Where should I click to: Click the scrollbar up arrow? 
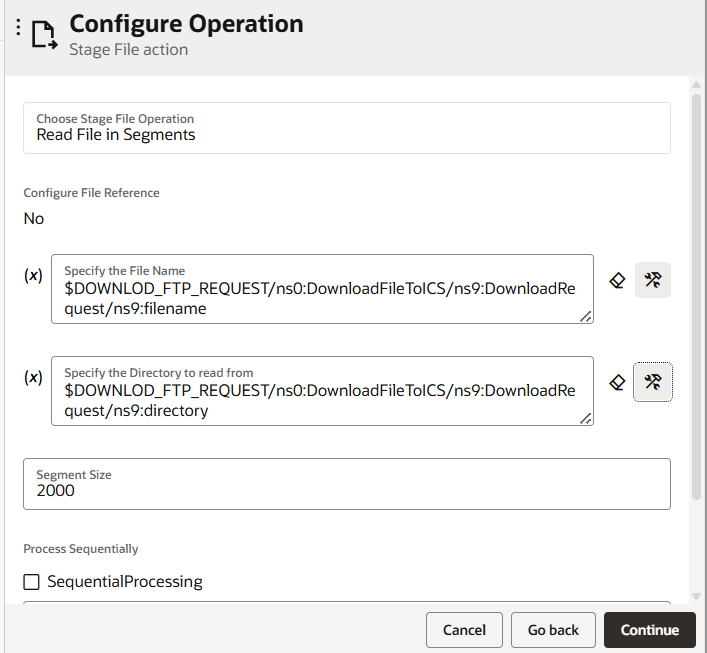tap(696, 85)
